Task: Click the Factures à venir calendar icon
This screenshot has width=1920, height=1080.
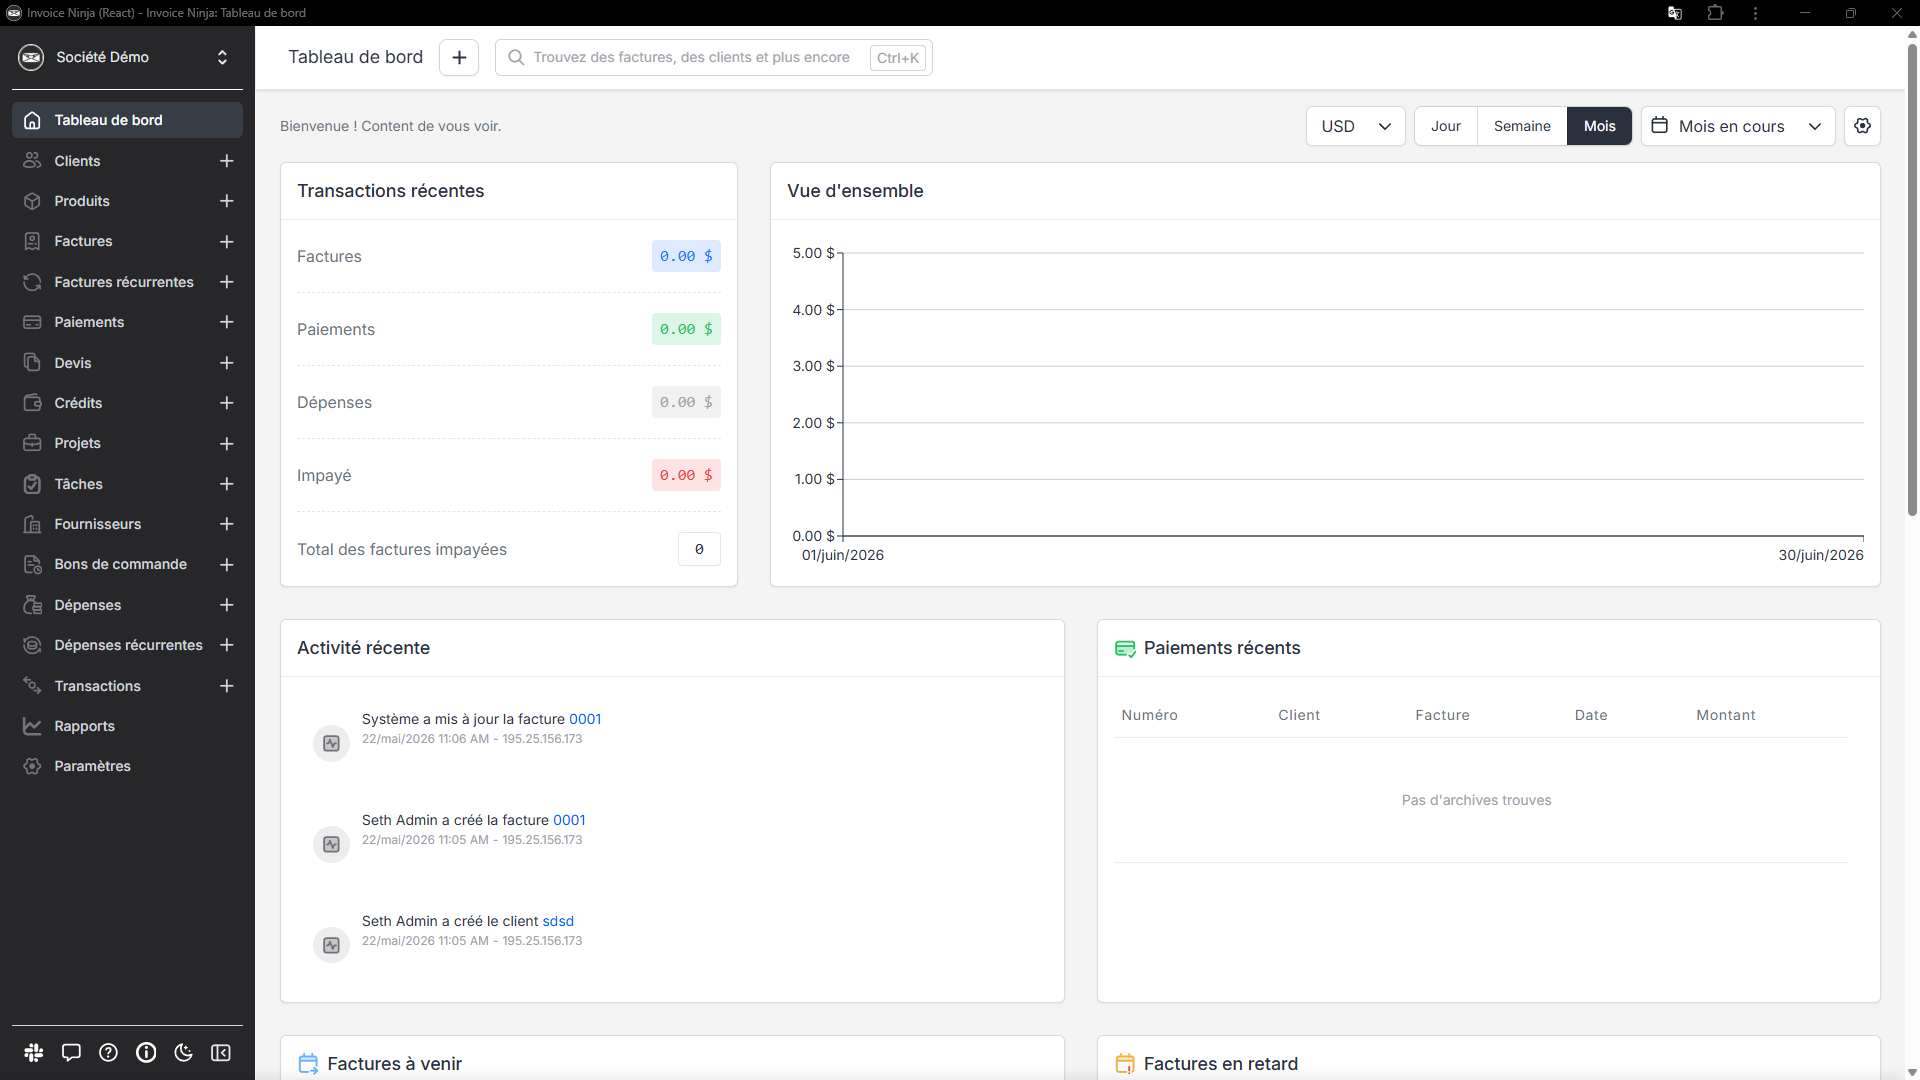Action: pos(308,1064)
